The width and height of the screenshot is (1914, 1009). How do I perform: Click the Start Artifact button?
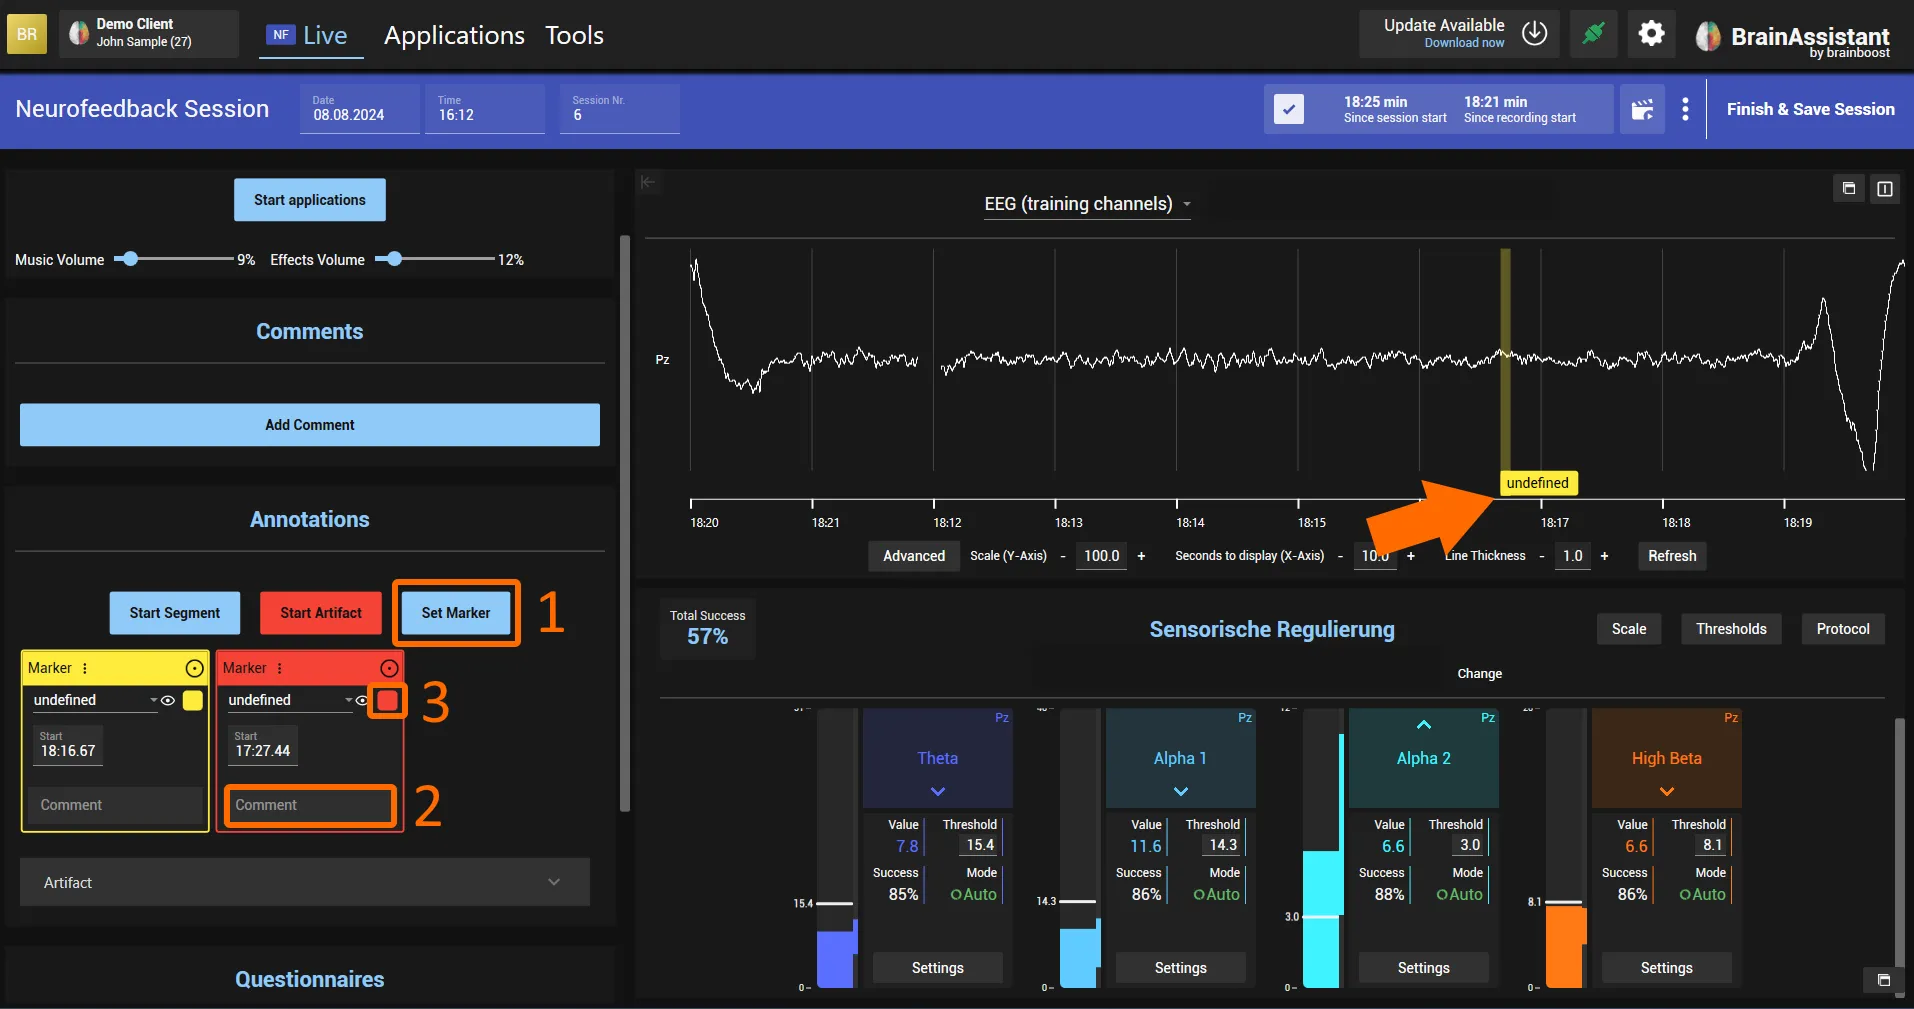point(321,613)
